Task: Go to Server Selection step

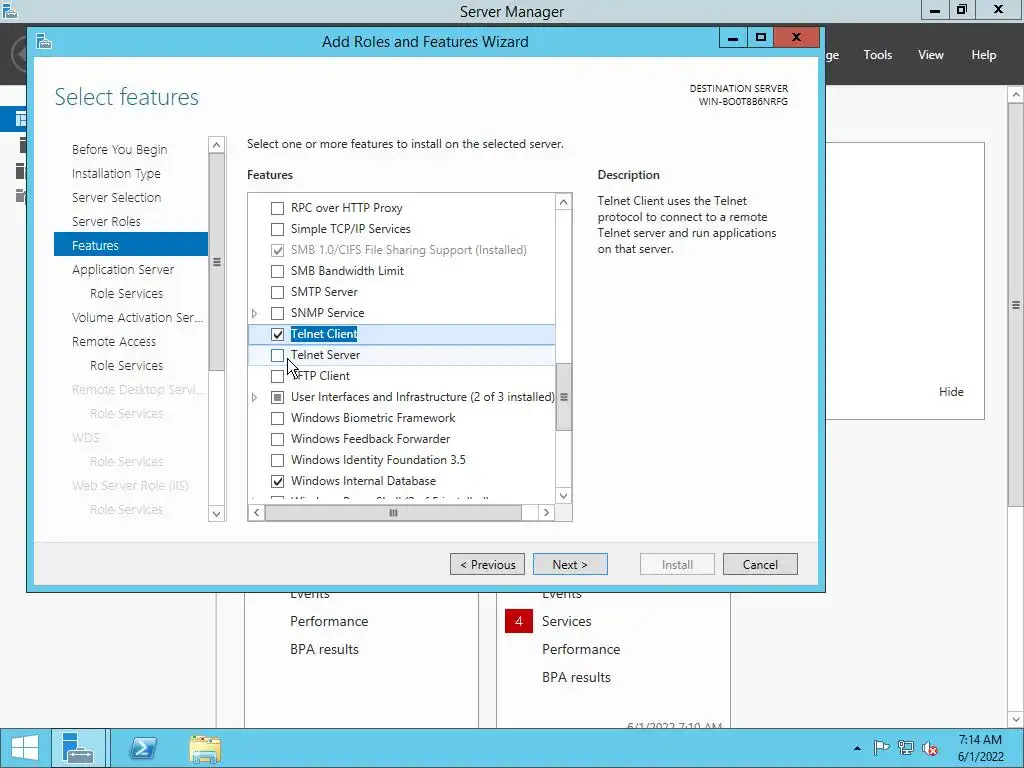Action: coord(116,197)
